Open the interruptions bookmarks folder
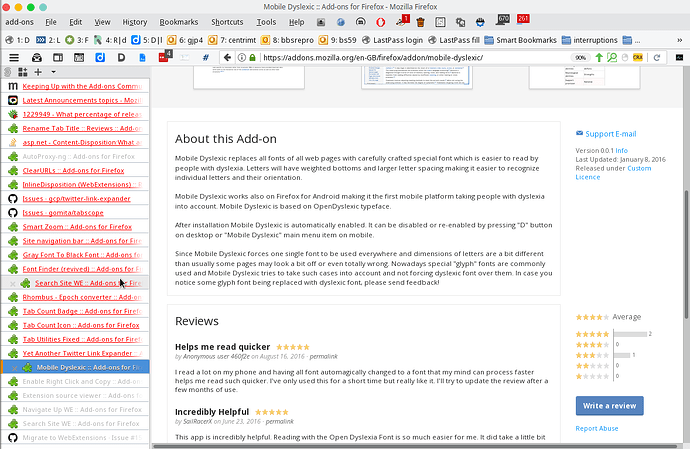 tap(590, 40)
